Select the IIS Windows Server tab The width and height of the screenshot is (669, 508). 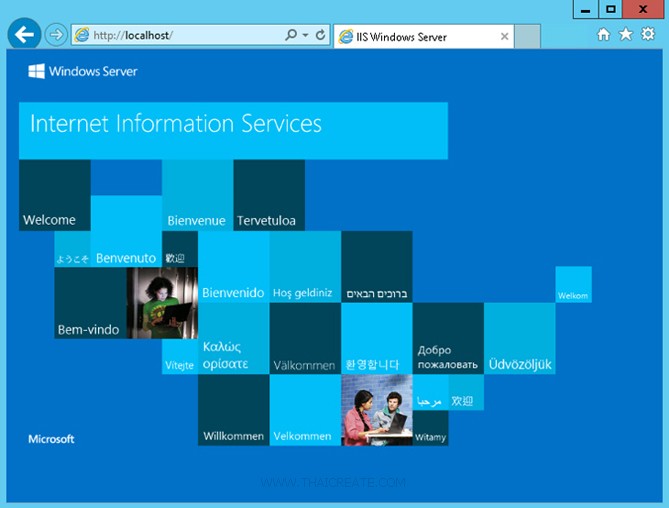(x=423, y=37)
